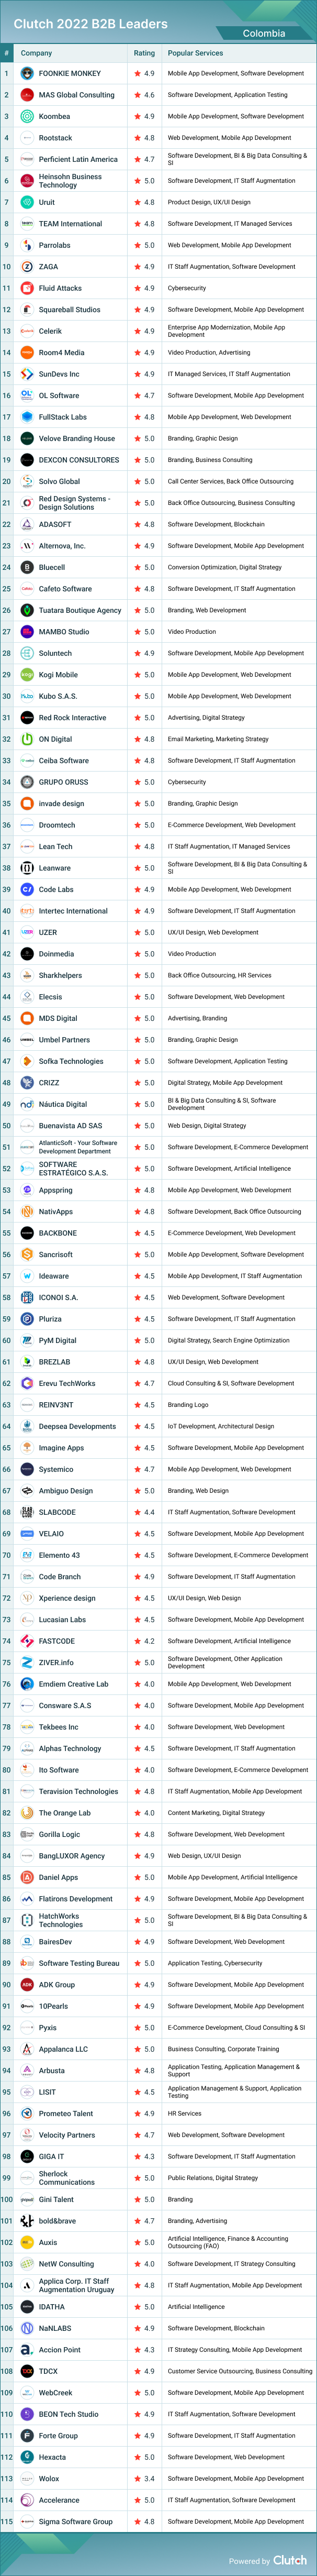Click the FOONKIE MONKEY company logo
Screen dimensions: 317x2576
point(27,74)
